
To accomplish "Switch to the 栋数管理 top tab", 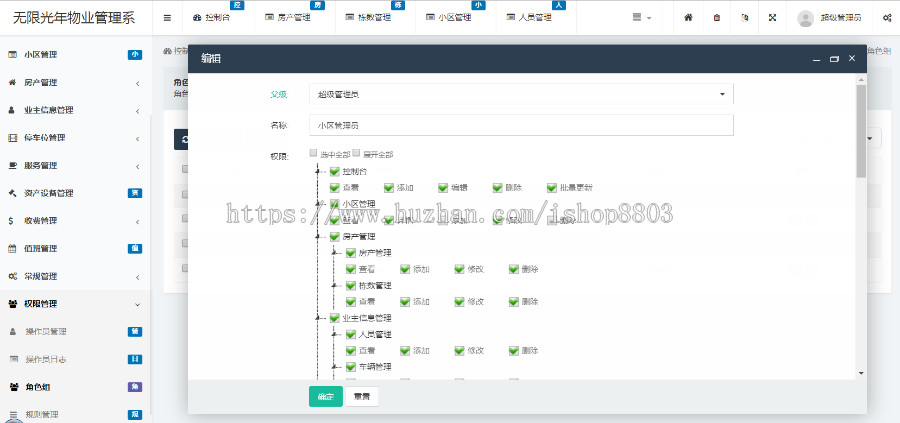I will (374, 18).
